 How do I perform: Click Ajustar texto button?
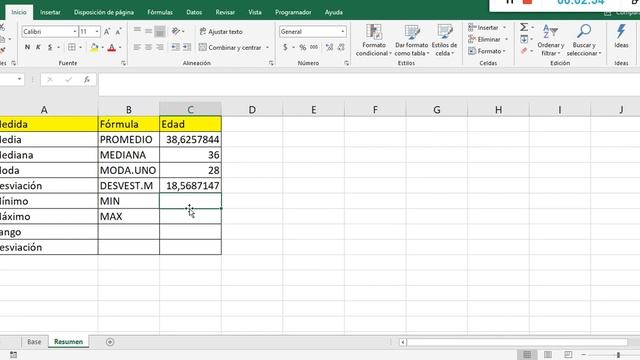(x=221, y=31)
